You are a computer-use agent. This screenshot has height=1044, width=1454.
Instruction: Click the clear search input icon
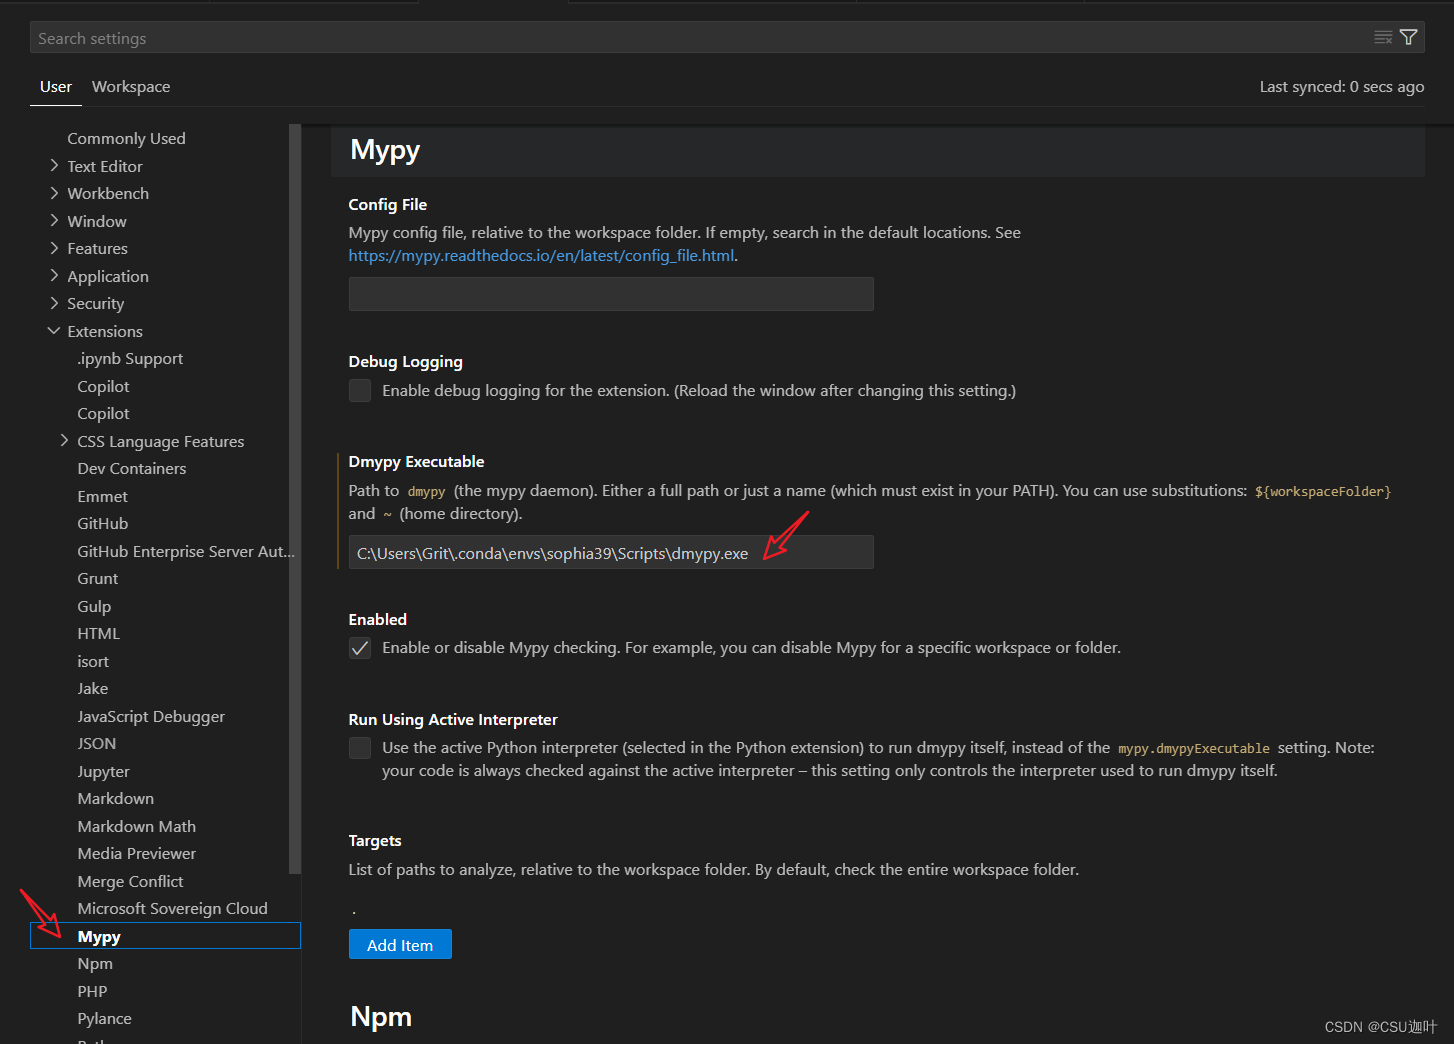pos(1383,37)
